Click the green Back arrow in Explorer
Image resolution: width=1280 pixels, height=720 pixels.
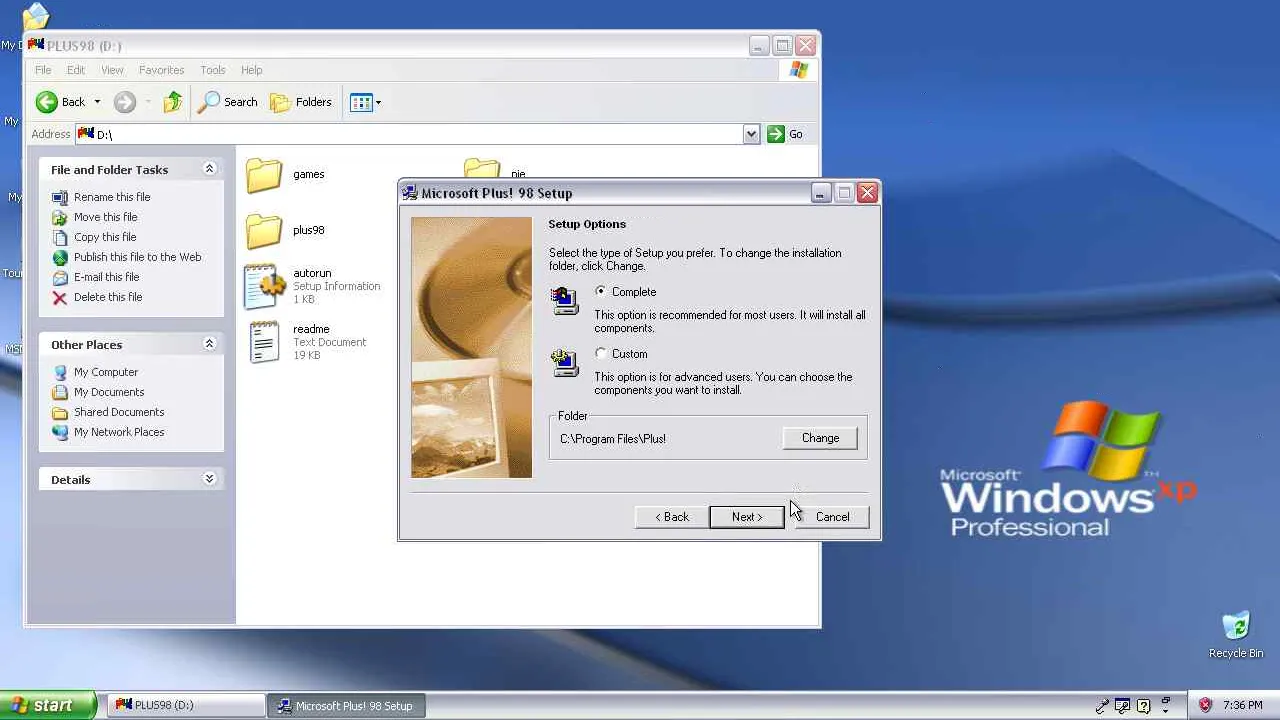click(x=47, y=102)
